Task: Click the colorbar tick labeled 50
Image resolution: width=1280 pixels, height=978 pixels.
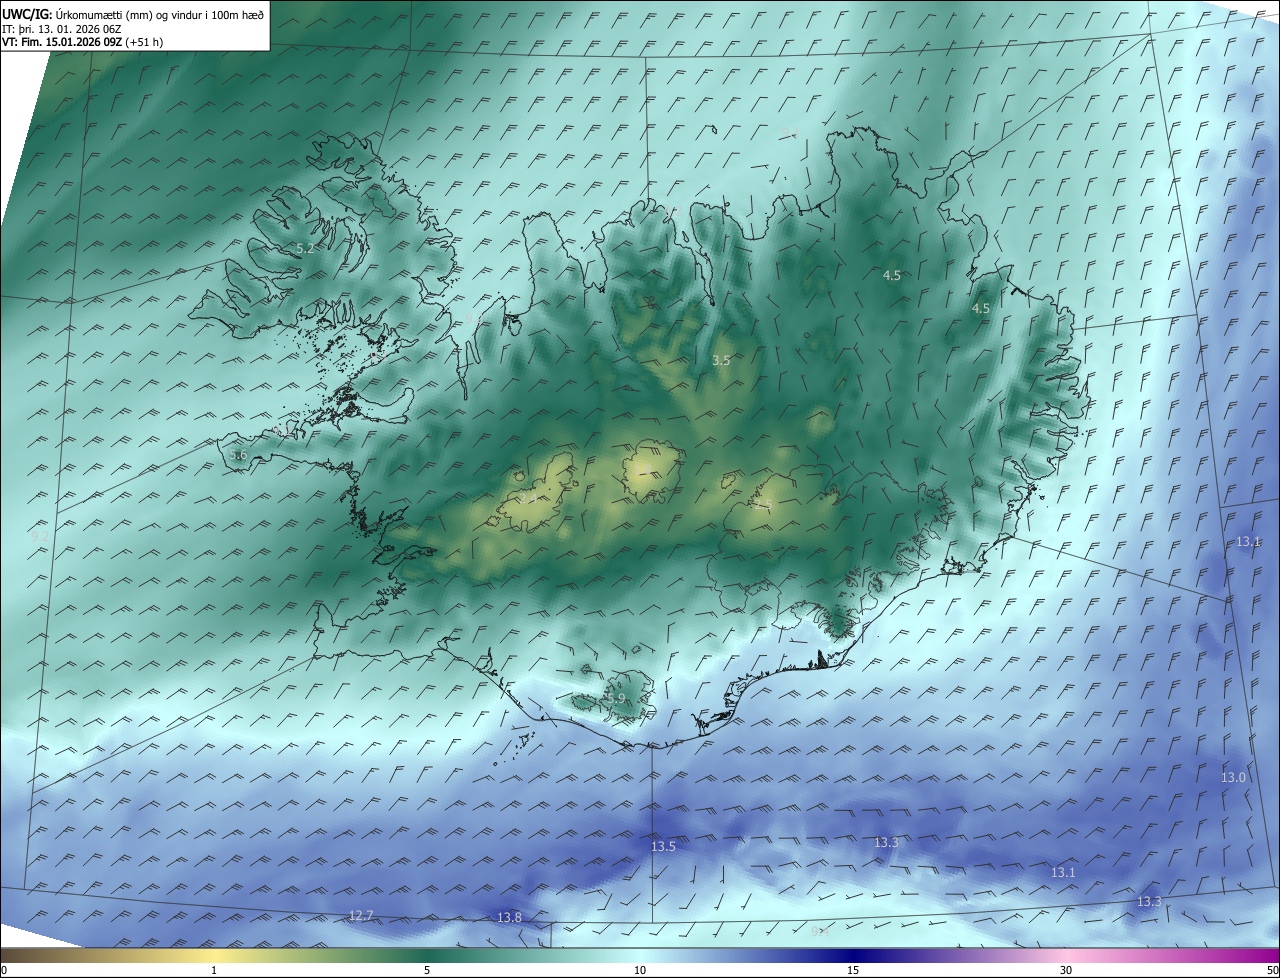Action: click(x=1272, y=970)
